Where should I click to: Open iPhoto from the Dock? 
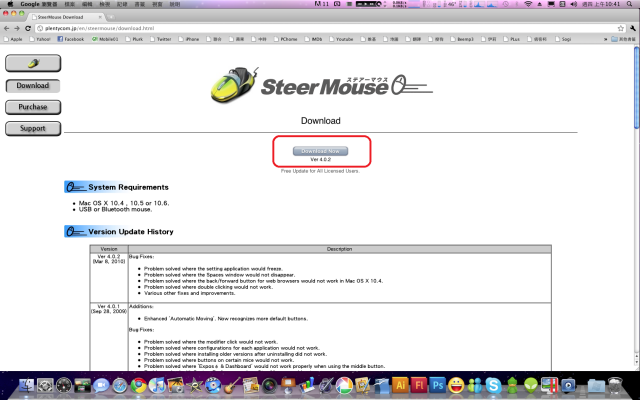[176, 385]
